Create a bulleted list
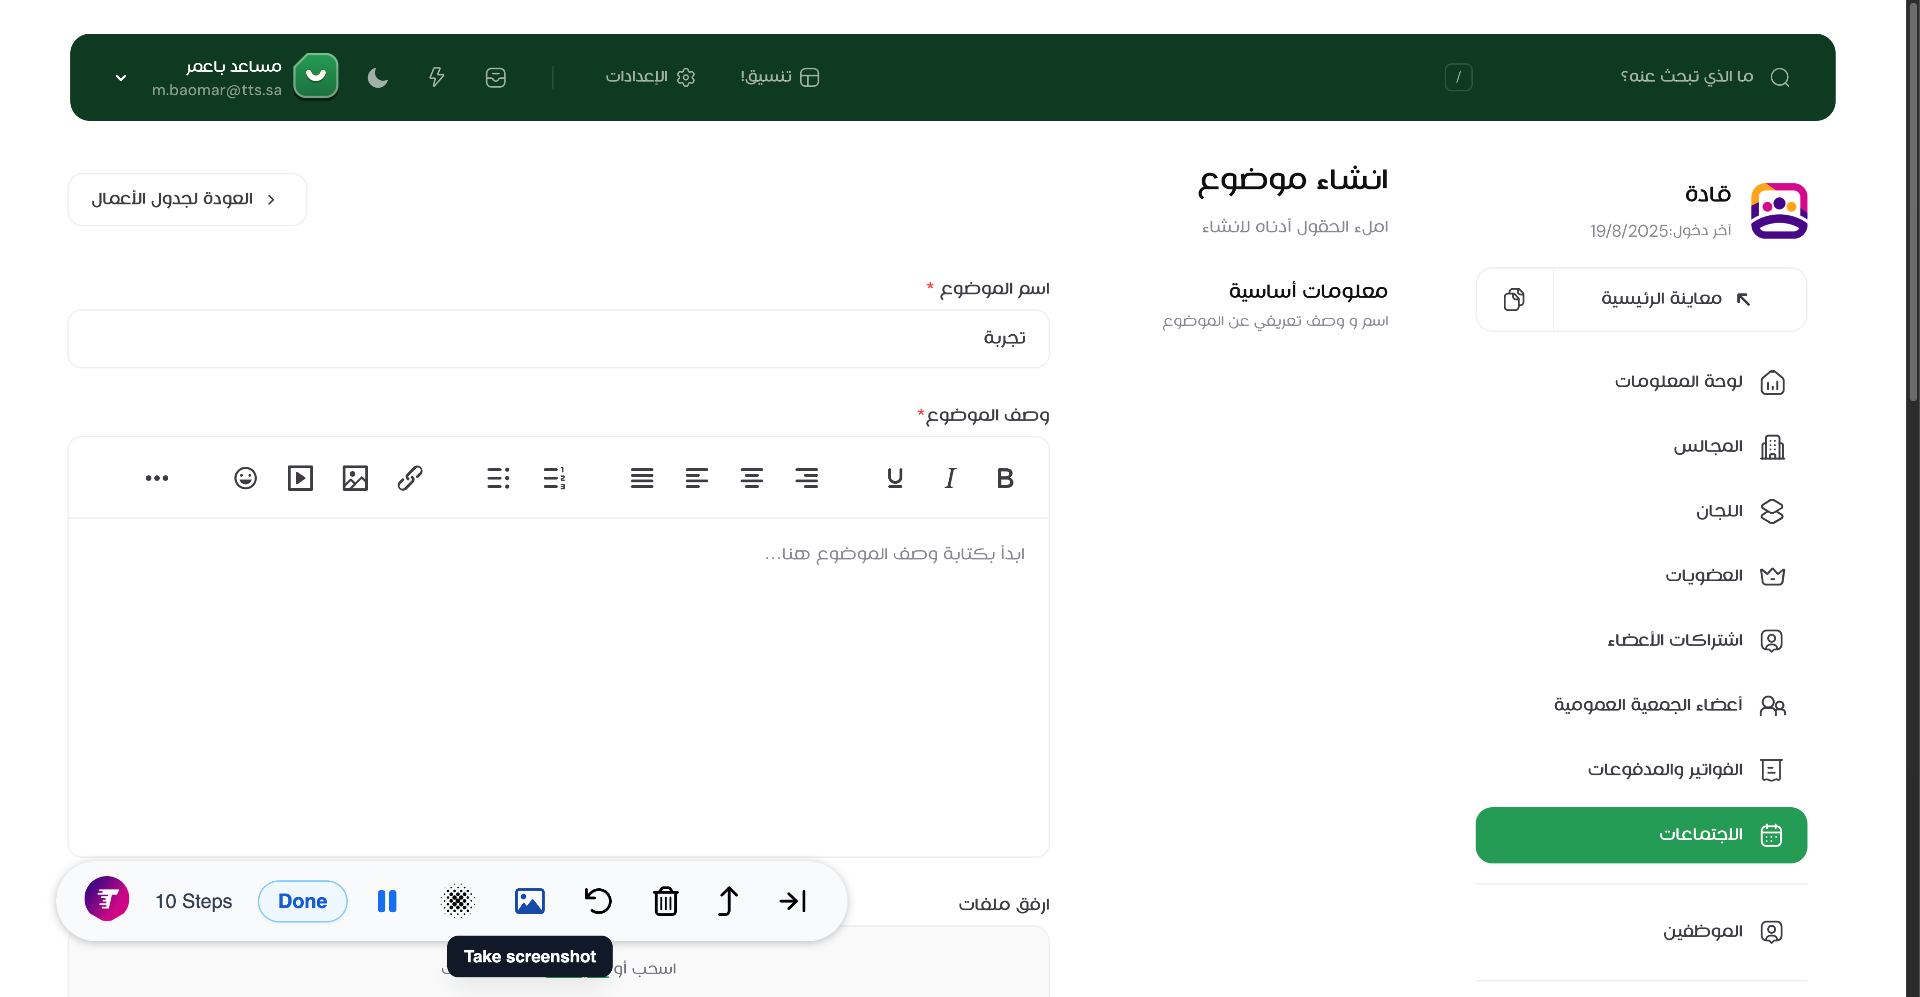Viewport: 1920px width, 997px height. [497, 478]
